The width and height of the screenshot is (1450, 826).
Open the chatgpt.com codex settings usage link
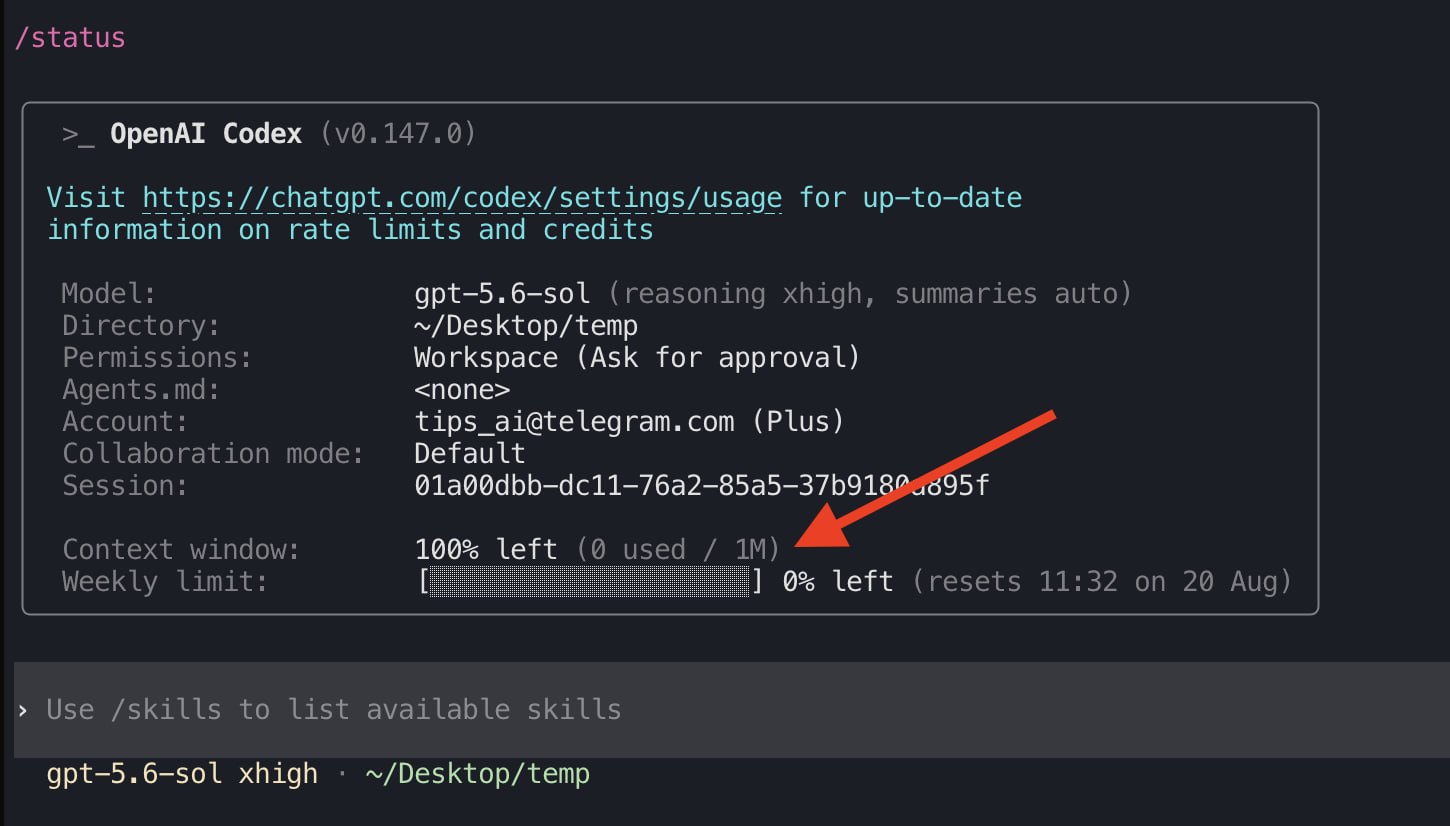(462, 198)
